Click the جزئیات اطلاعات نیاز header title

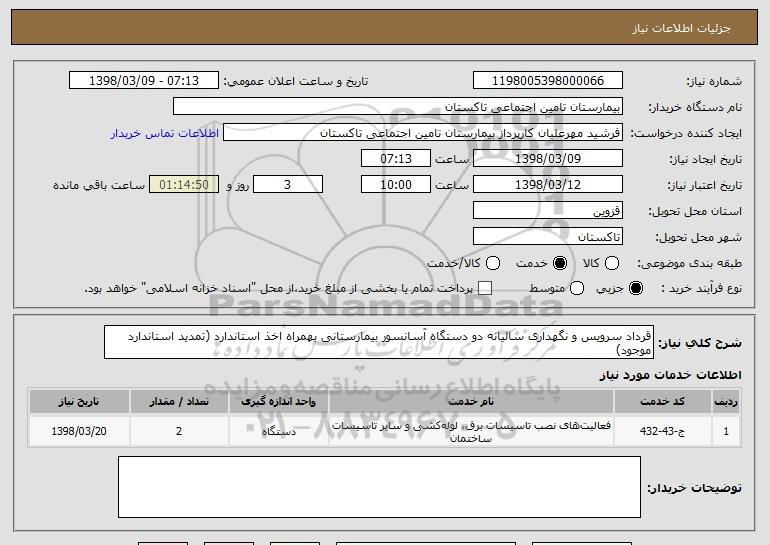coord(681,28)
